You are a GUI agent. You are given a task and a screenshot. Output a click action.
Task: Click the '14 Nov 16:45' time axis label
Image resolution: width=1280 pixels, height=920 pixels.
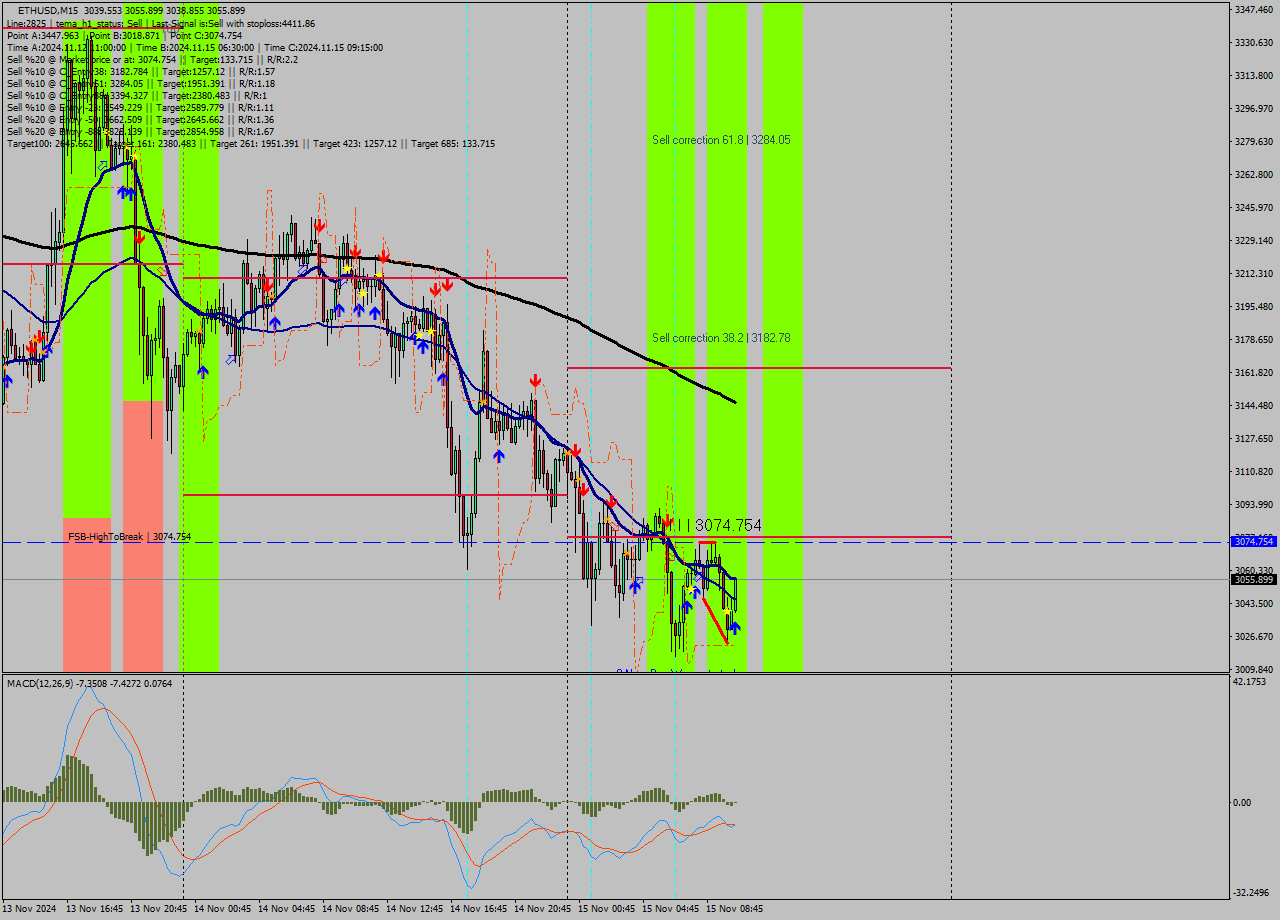pyautogui.click(x=479, y=909)
